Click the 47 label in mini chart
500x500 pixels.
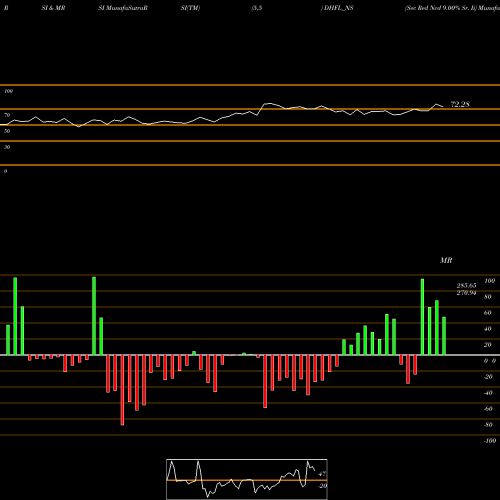(322, 474)
